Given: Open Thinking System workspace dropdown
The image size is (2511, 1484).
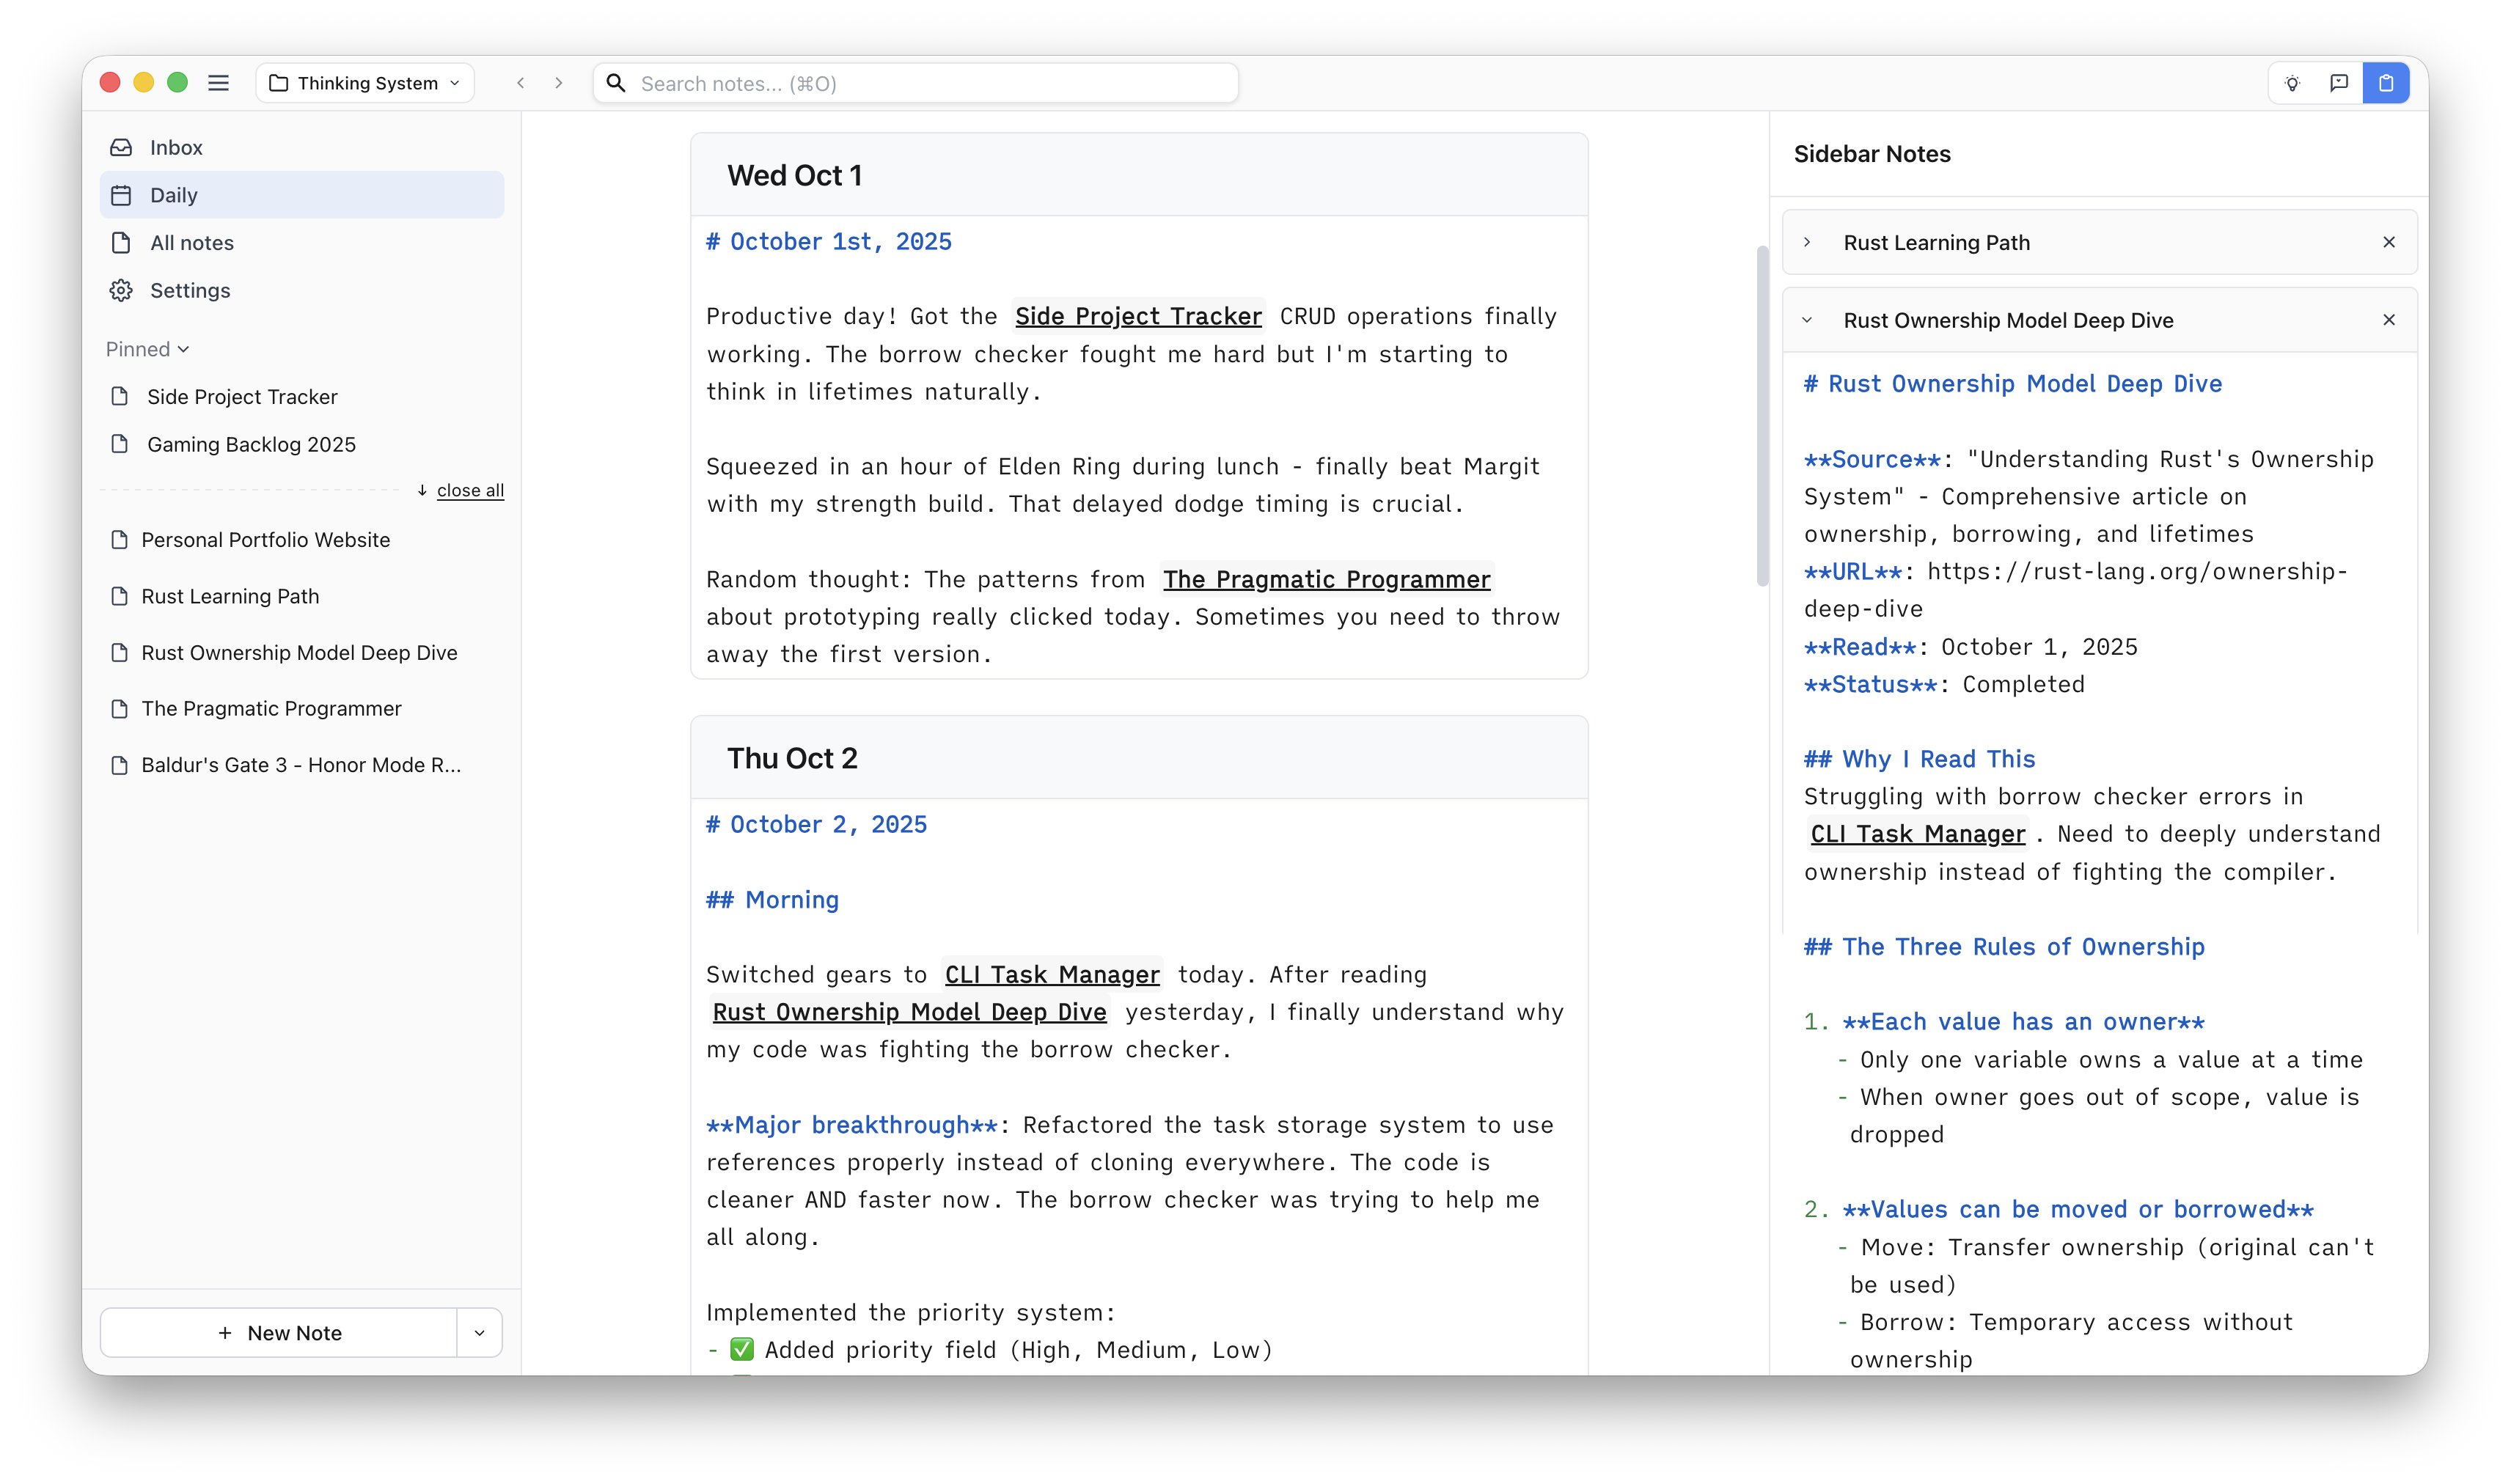Looking at the screenshot, I should [x=365, y=83].
